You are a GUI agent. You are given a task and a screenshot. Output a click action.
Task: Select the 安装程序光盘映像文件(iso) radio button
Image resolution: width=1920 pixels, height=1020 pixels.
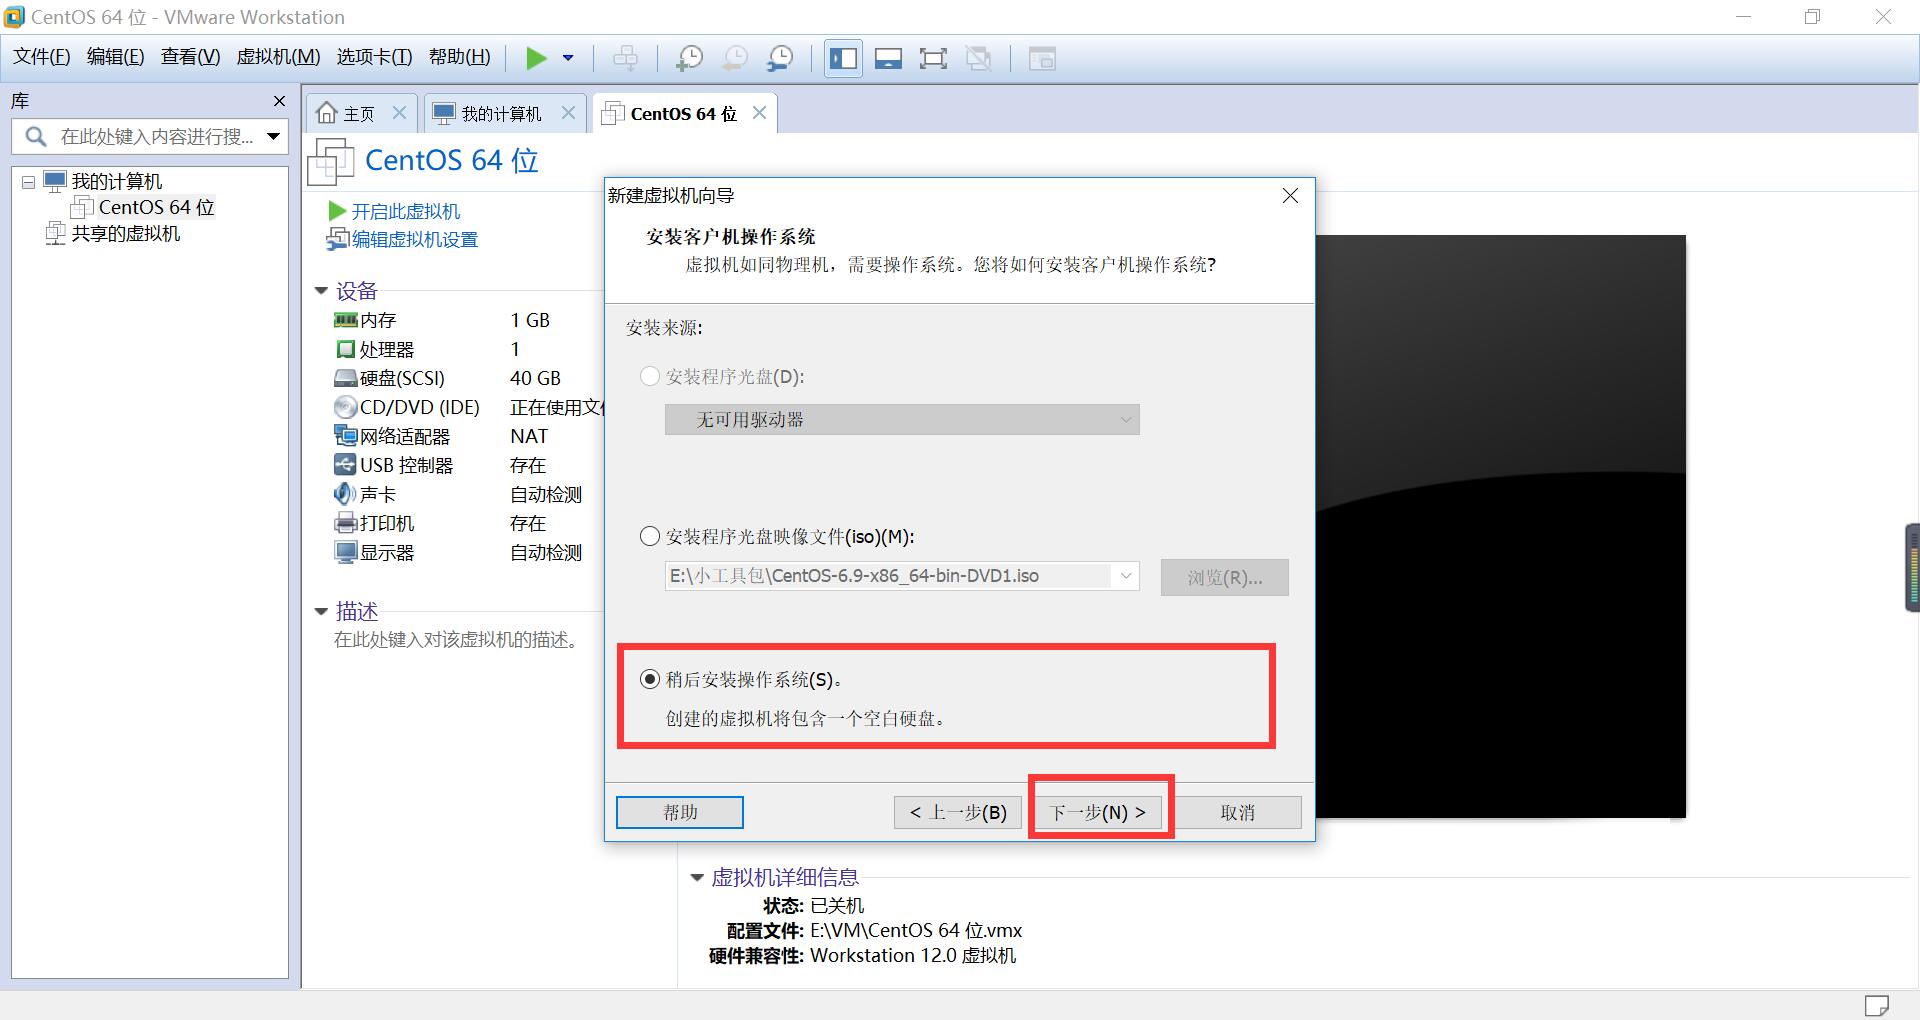tap(650, 537)
